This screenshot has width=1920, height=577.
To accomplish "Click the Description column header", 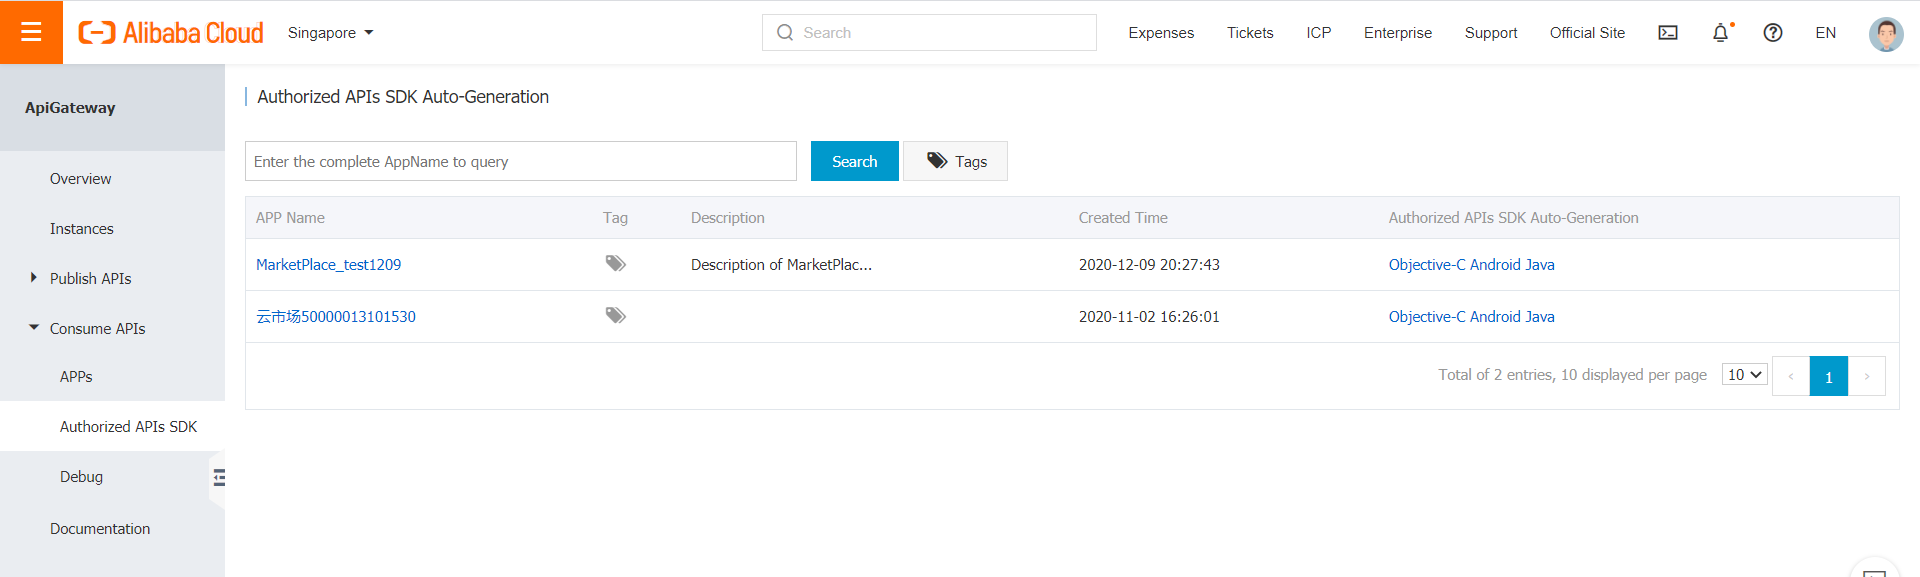I will click(728, 218).
